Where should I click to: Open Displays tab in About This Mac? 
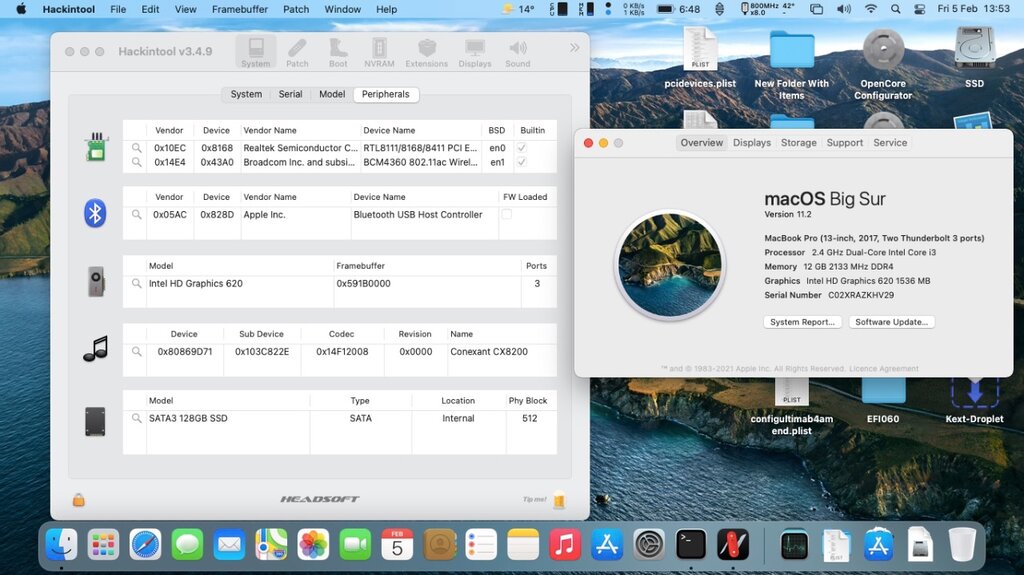coord(752,142)
